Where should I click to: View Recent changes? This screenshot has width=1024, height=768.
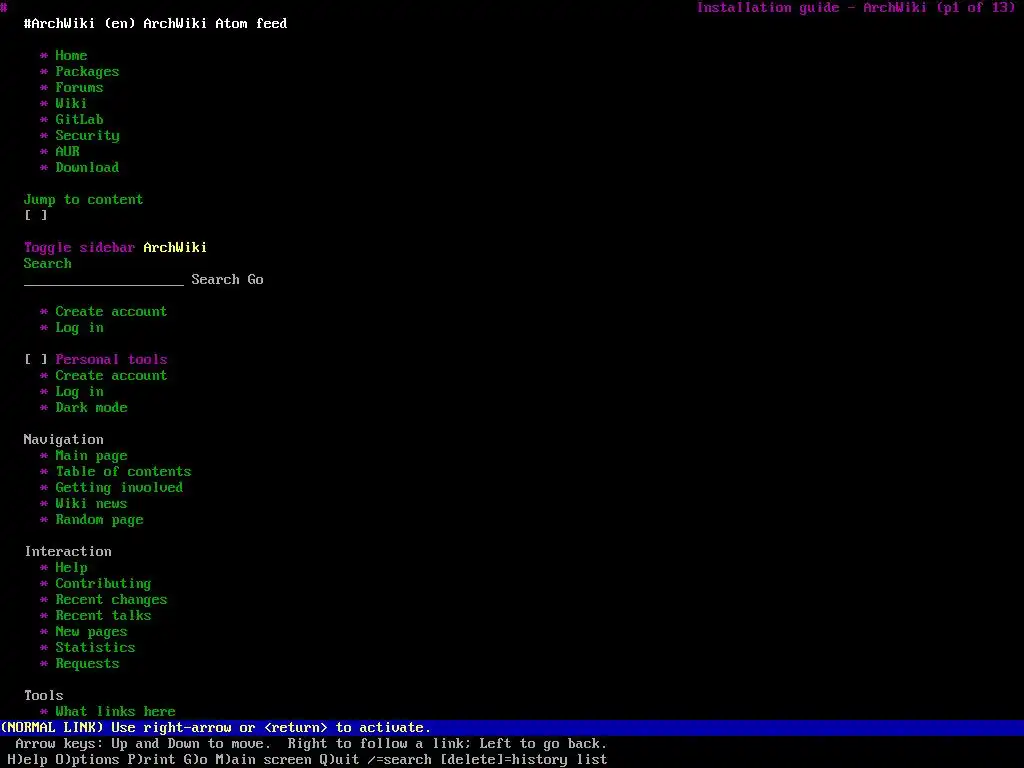click(111, 600)
